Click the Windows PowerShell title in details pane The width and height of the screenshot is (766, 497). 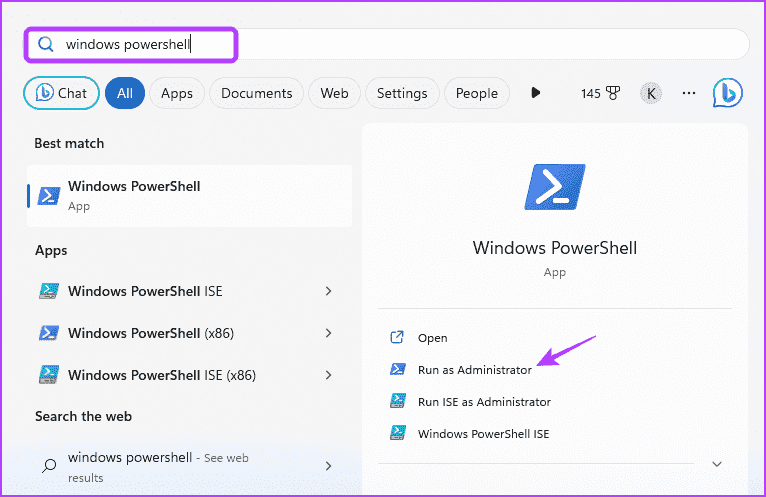[x=555, y=248]
